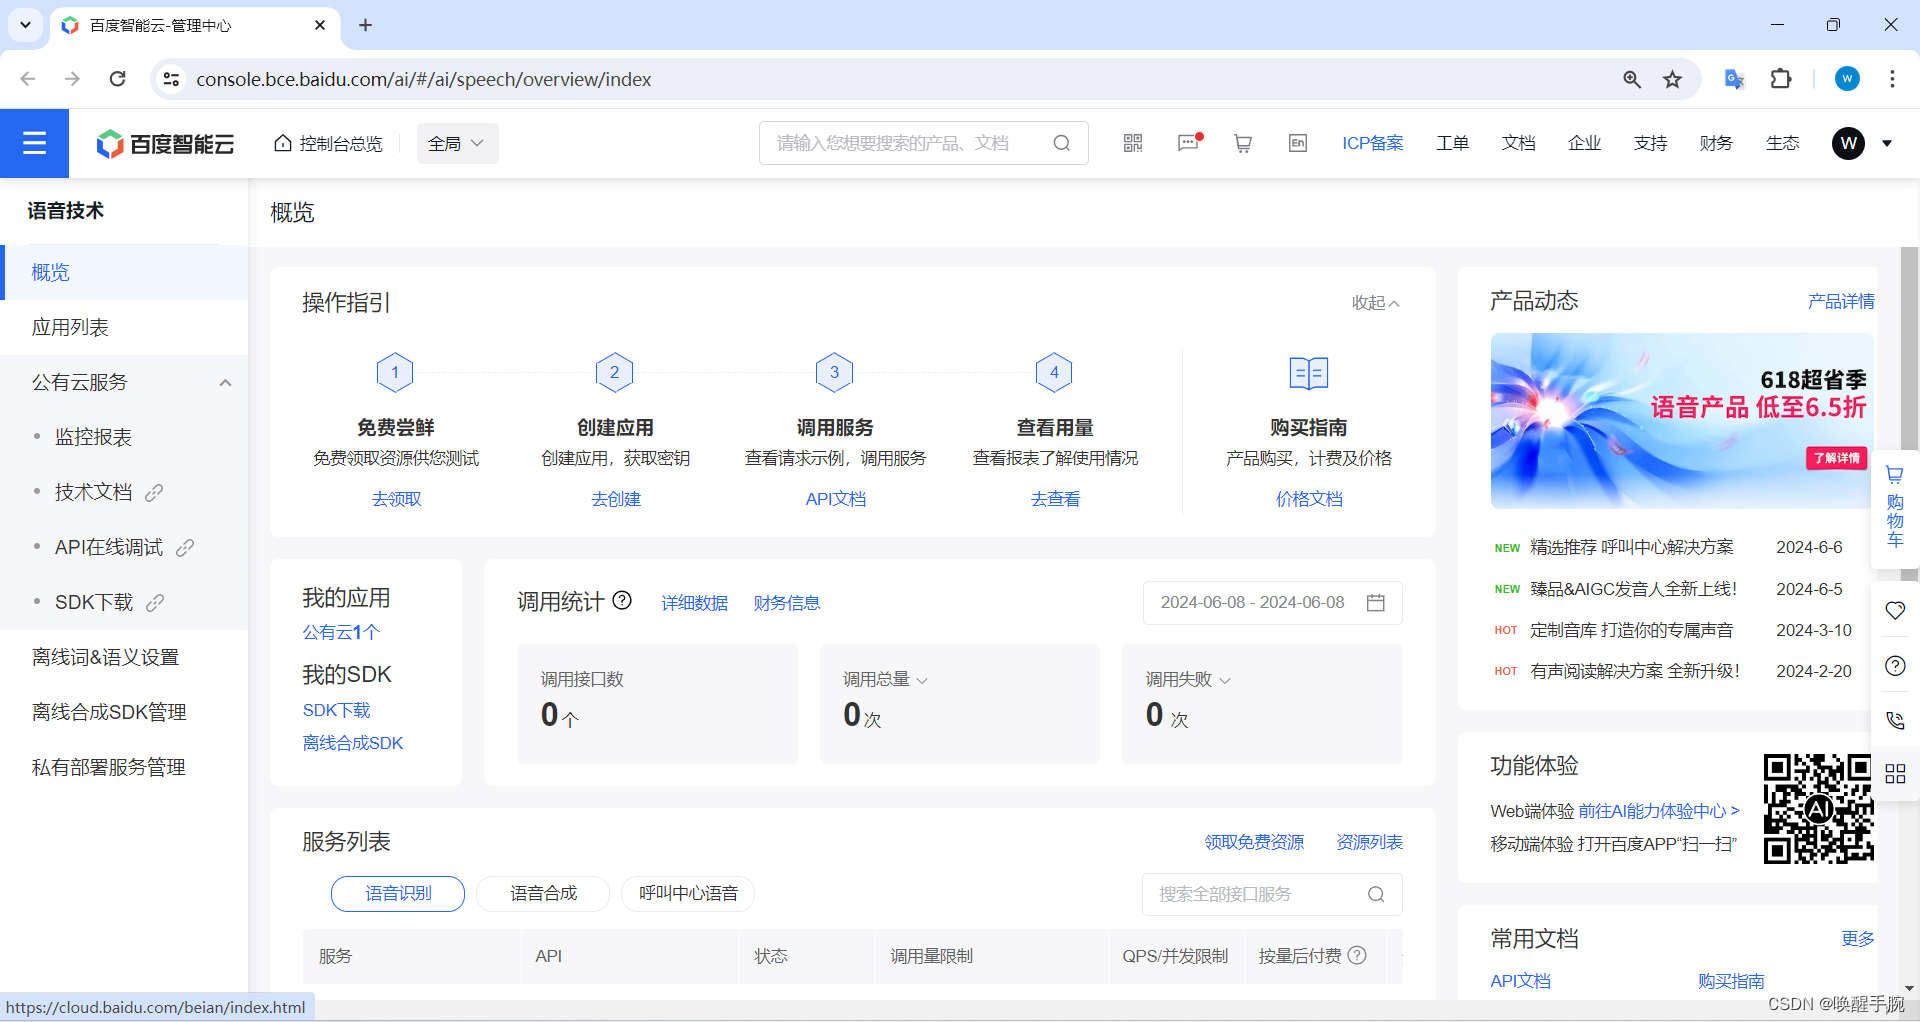Click the 前往AI能力体验中心 link

tap(1659, 811)
